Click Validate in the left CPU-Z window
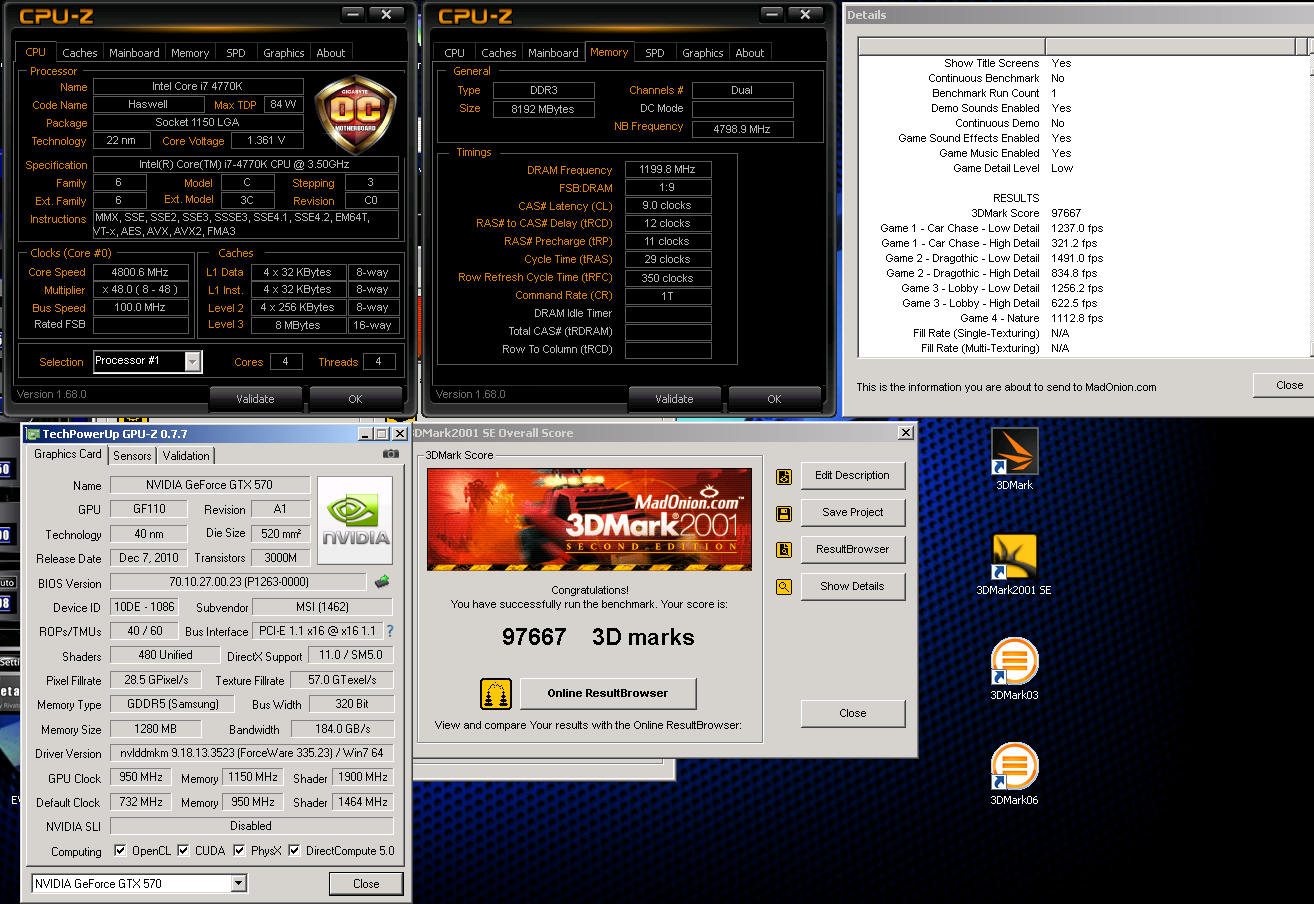 (255, 399)
